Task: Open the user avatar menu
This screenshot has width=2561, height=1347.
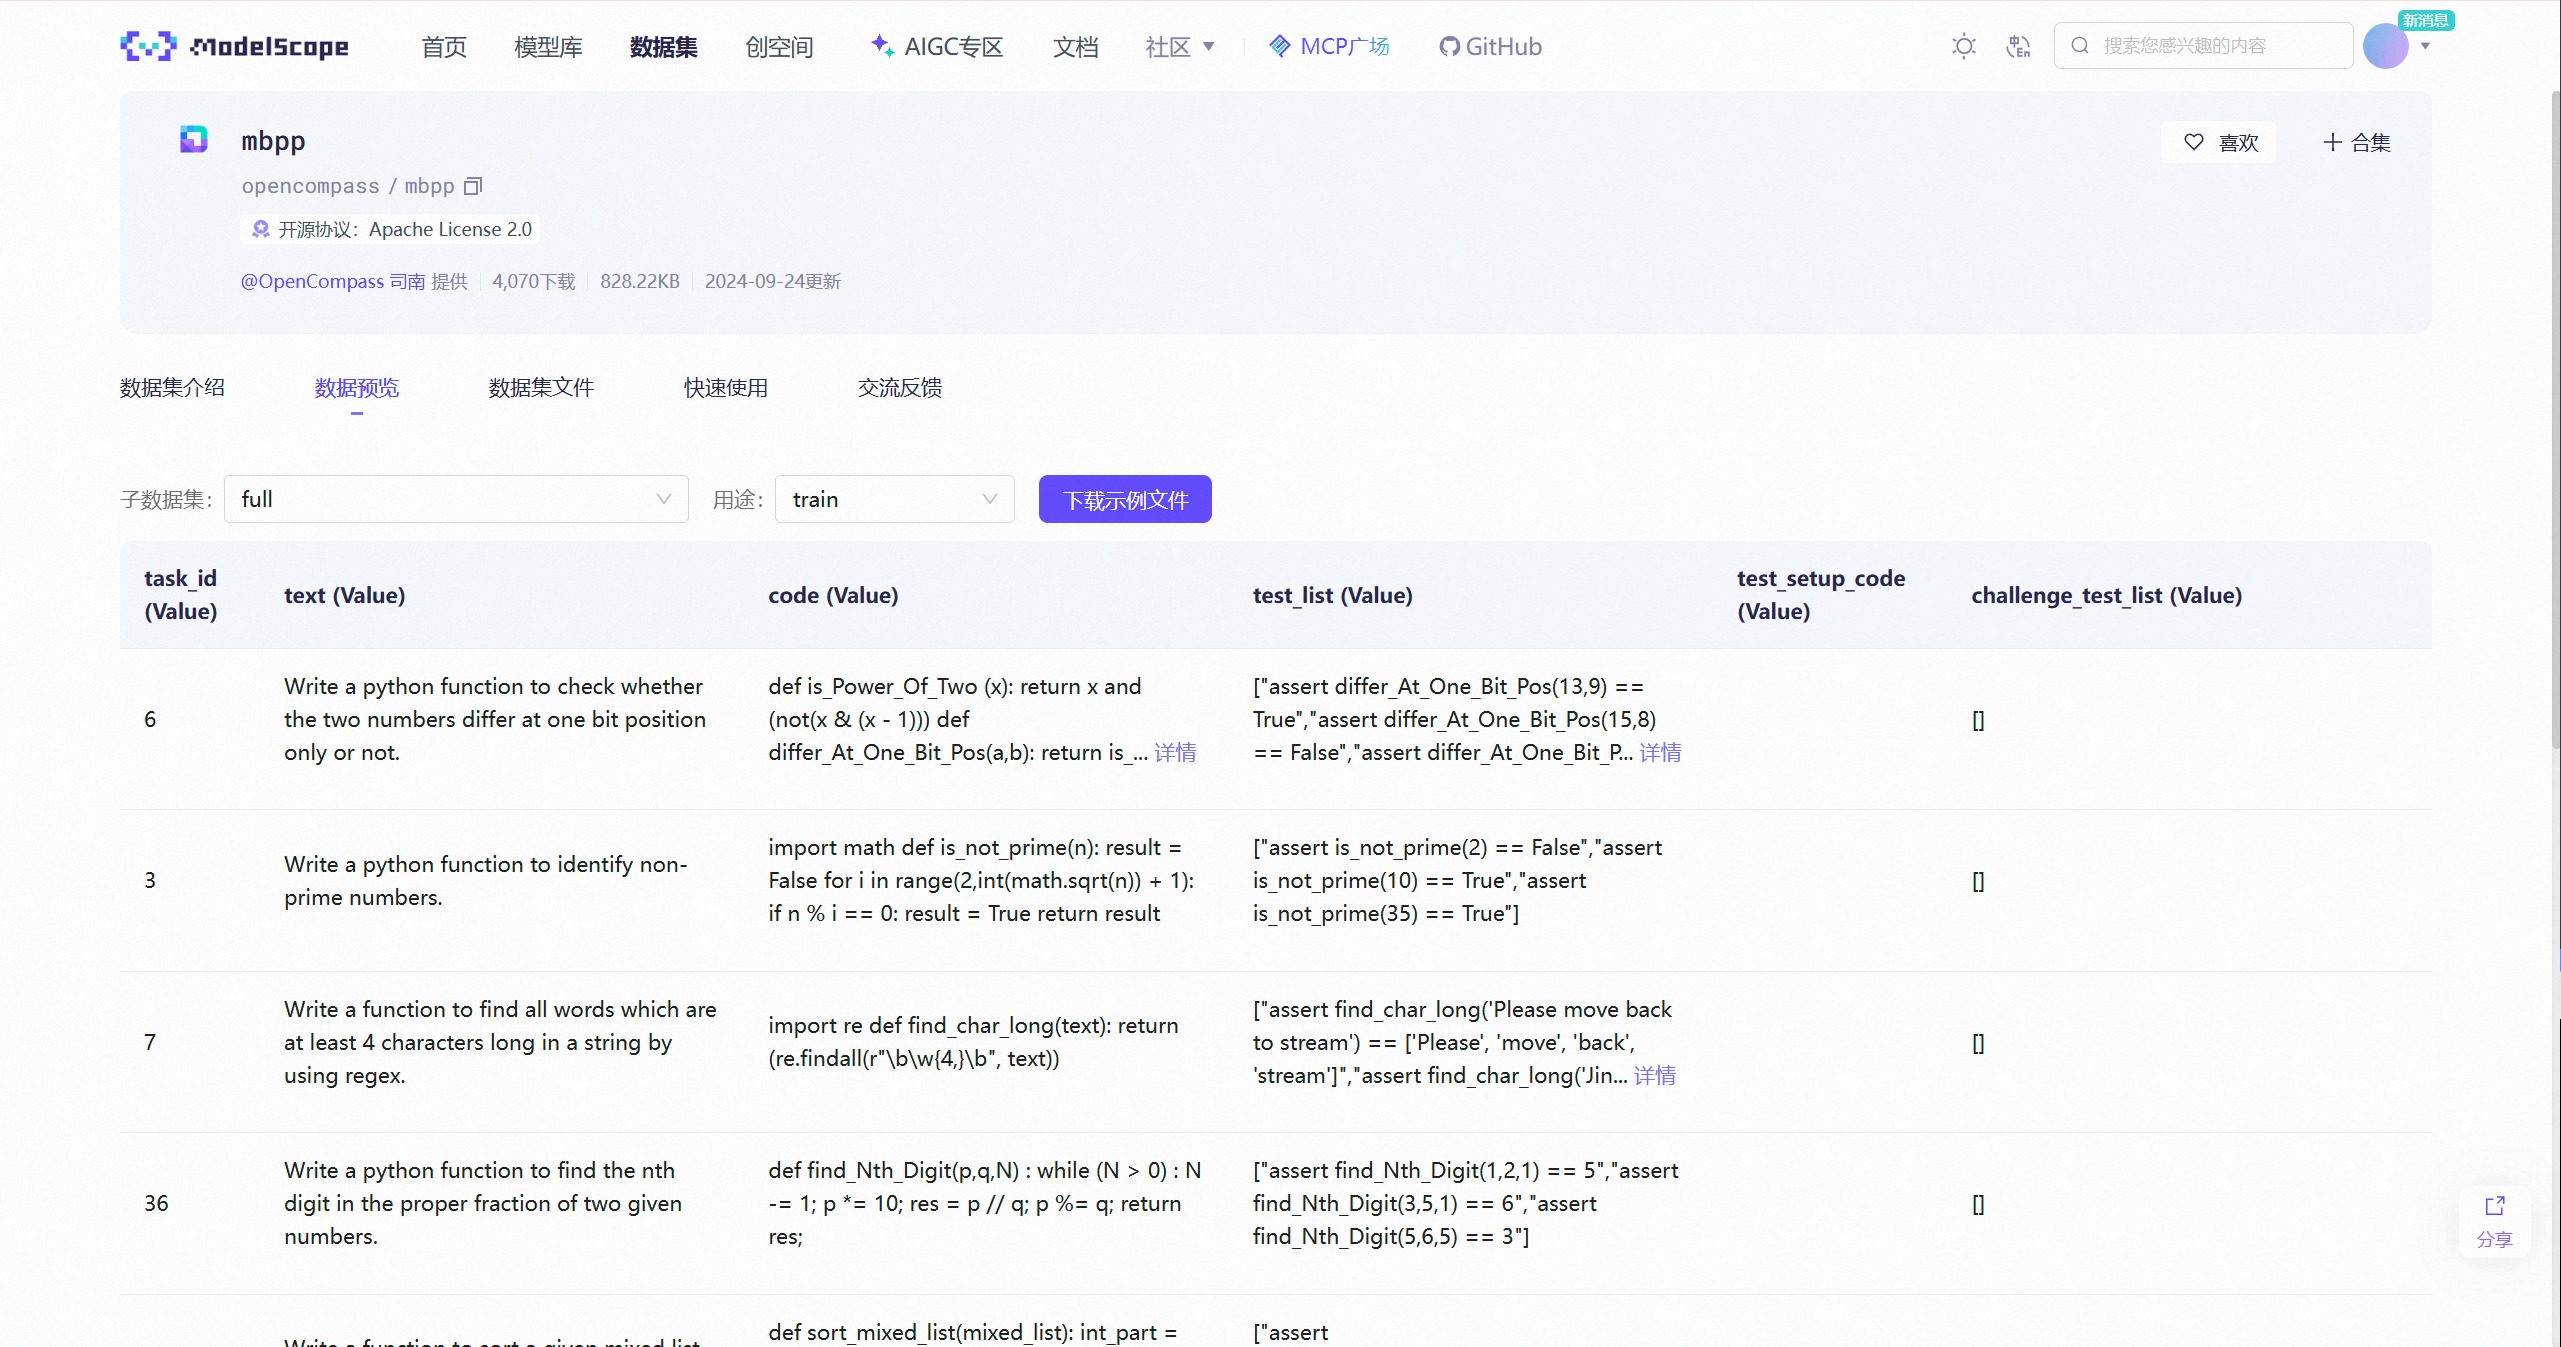Action: pos(2385,46)
